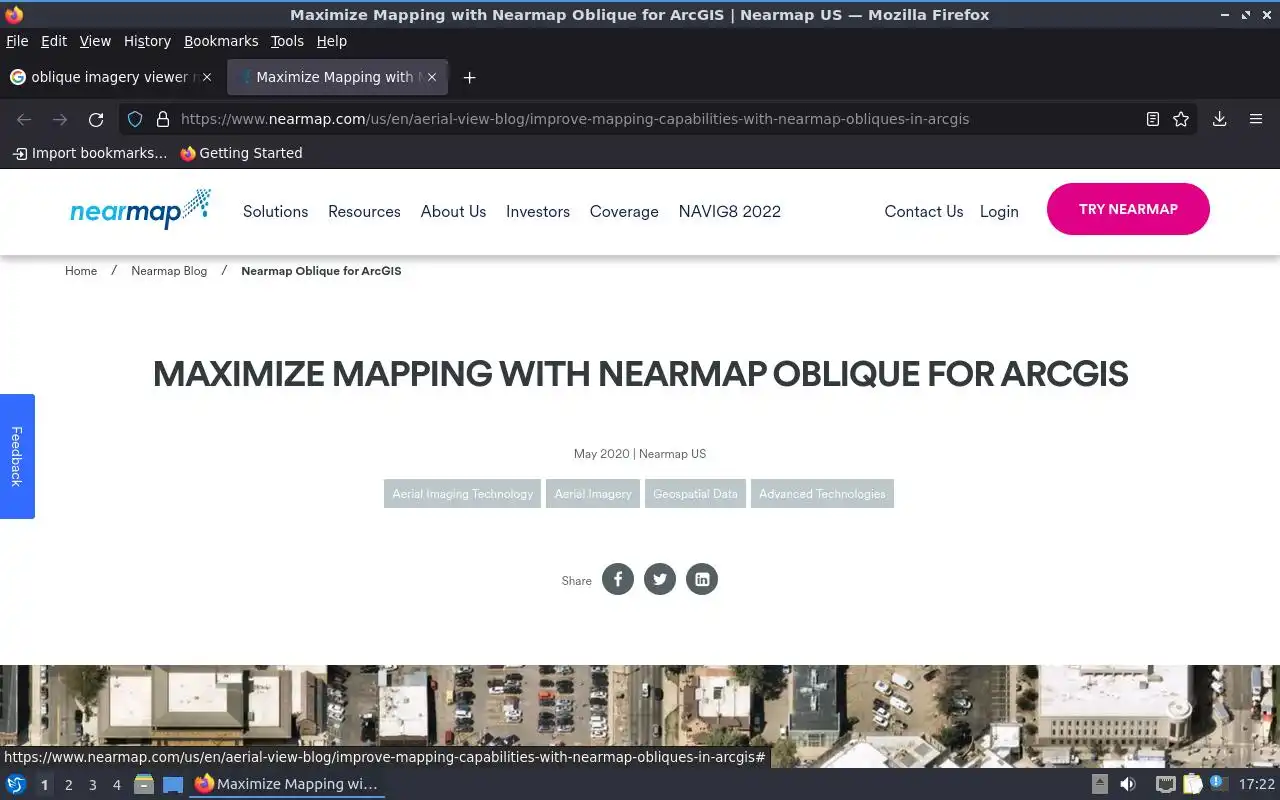This screenshot has height=800, width=1280.
Task: Expand the Resources navigation menu
Action: pyautogui.click(x=364, y=211)
